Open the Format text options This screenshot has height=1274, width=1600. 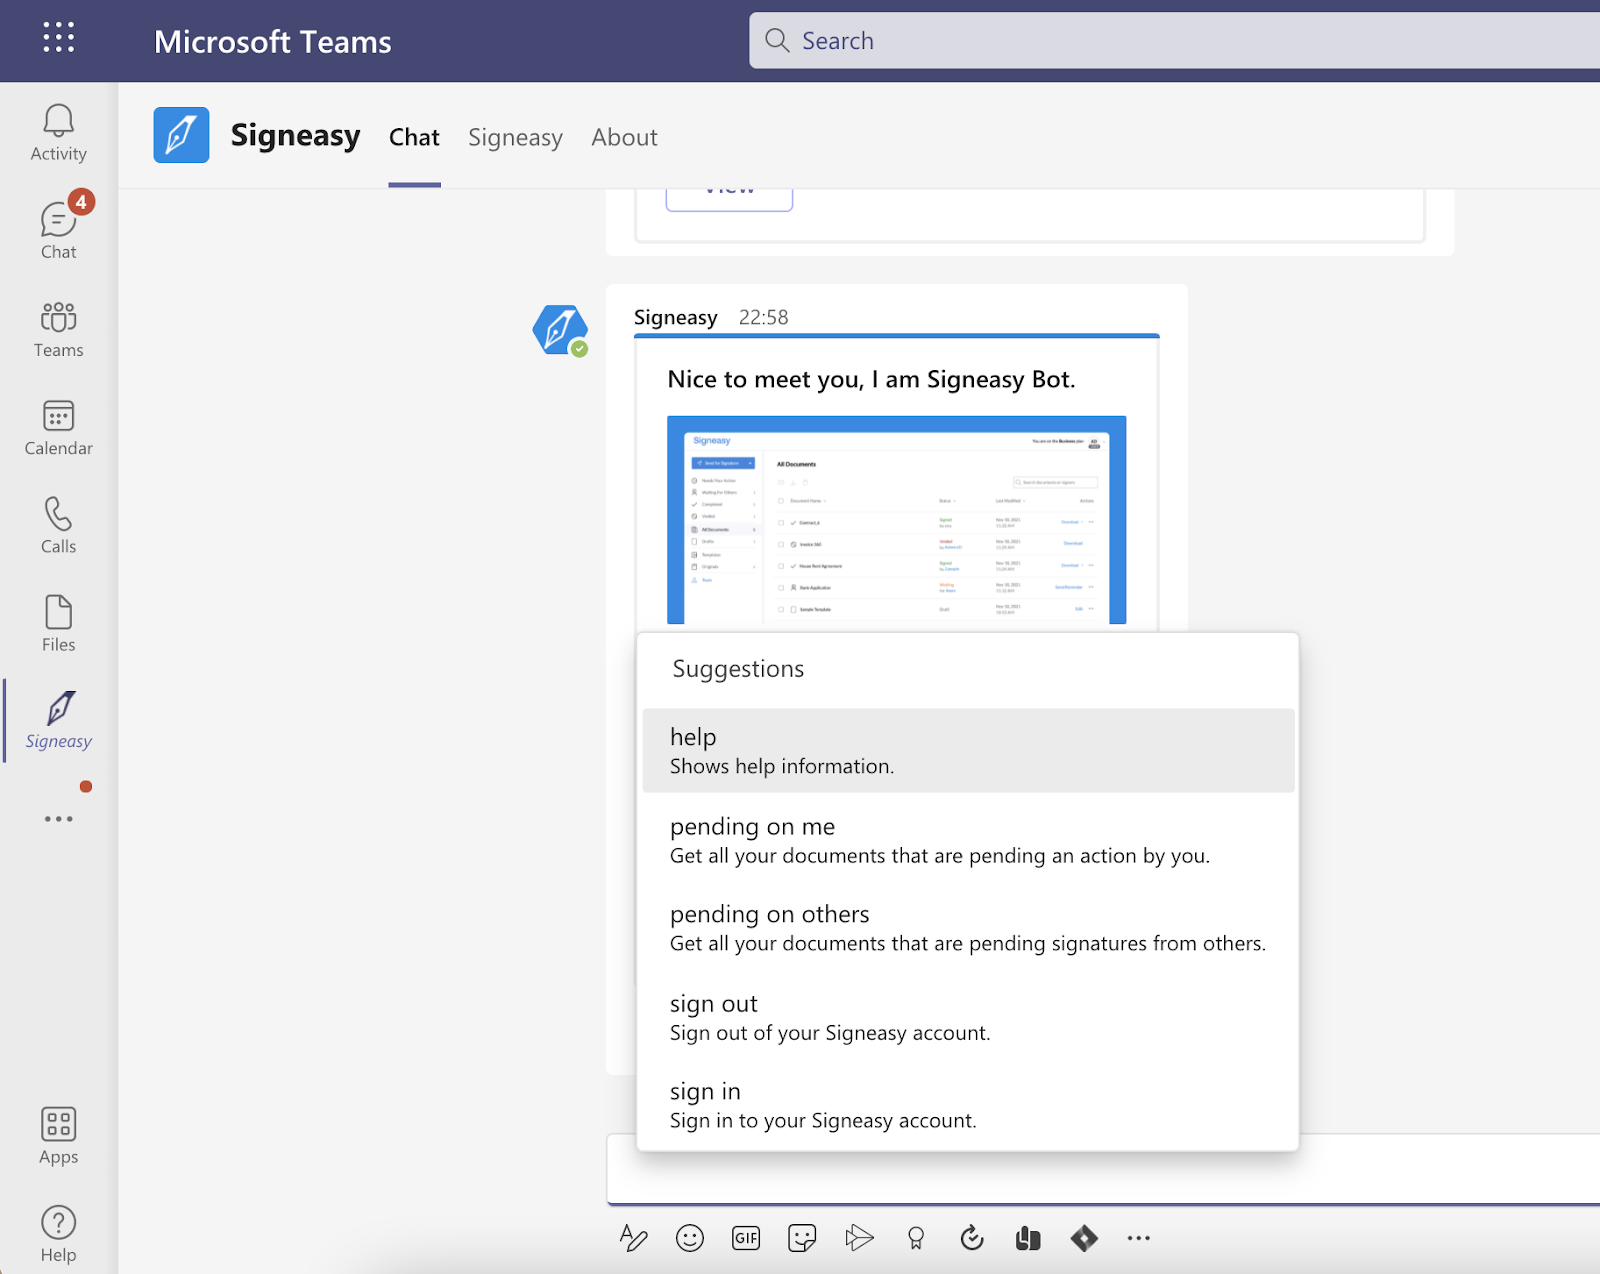[x=633, y=1238]
